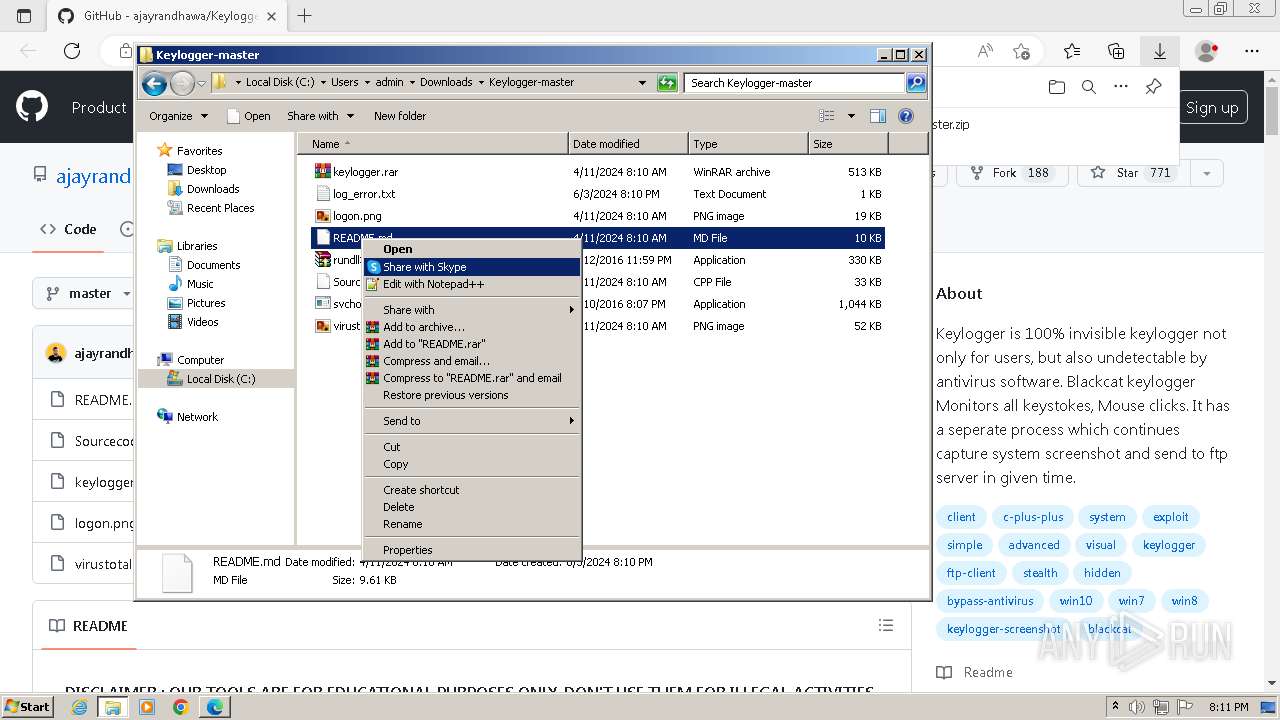This screenshot has height=720, width=1280.
Task: Select the logon.png file icon
Action: pos(322,216)
